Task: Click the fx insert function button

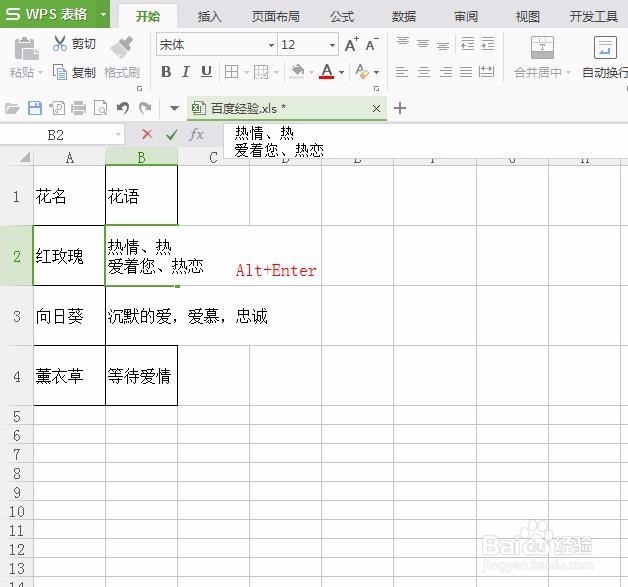Action: pos(197,134)
